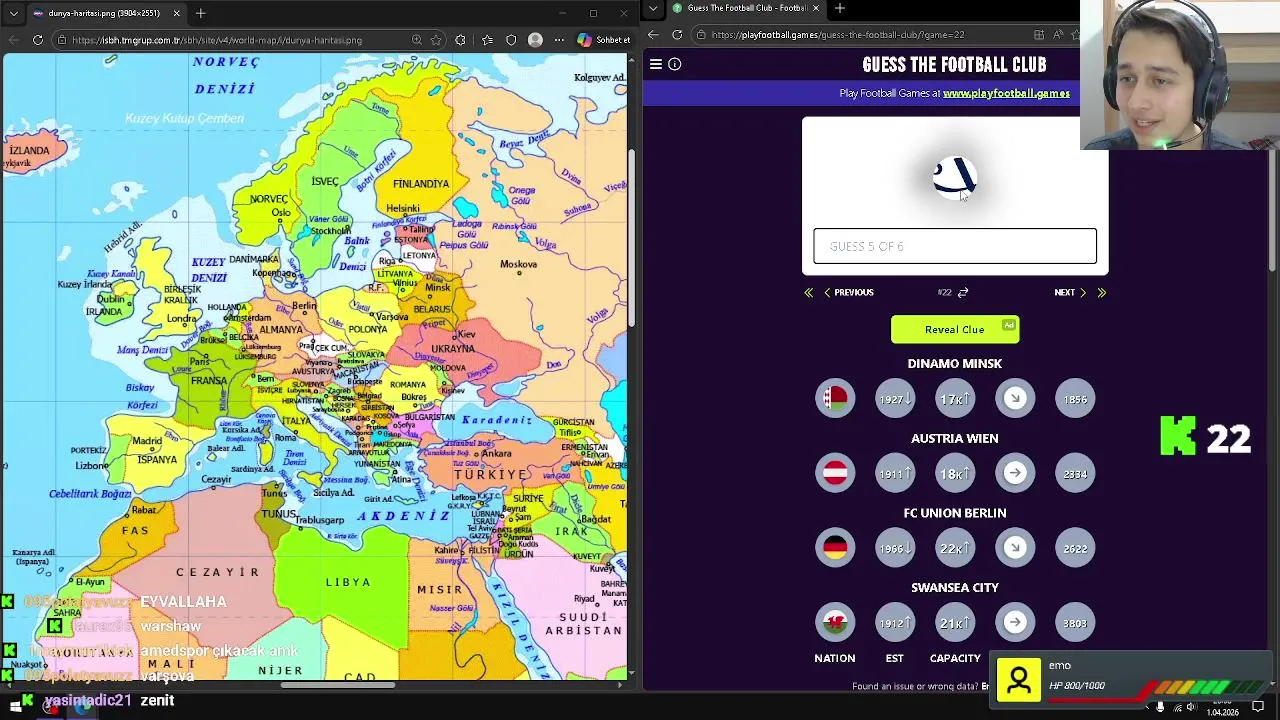This screenshot has width=1280, height=720.
Task: Refresh the football game browser page
Action: 677,34
